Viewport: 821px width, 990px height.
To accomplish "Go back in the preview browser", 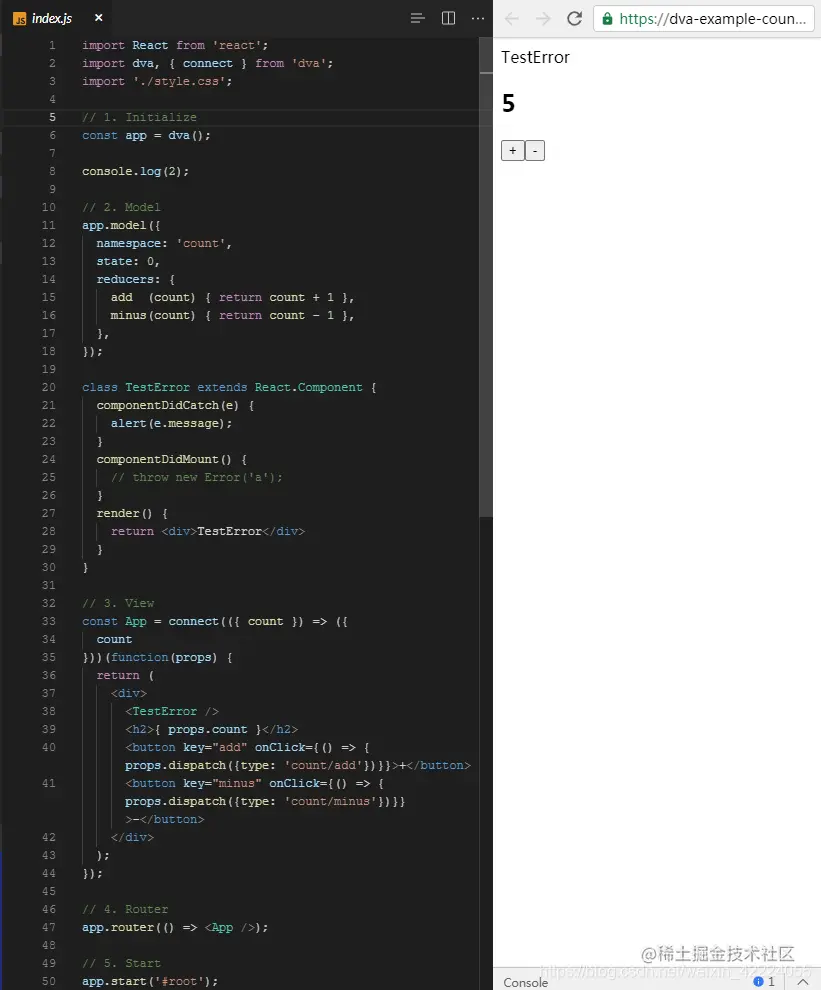I will pyautogui.click(x=512, y=18).
